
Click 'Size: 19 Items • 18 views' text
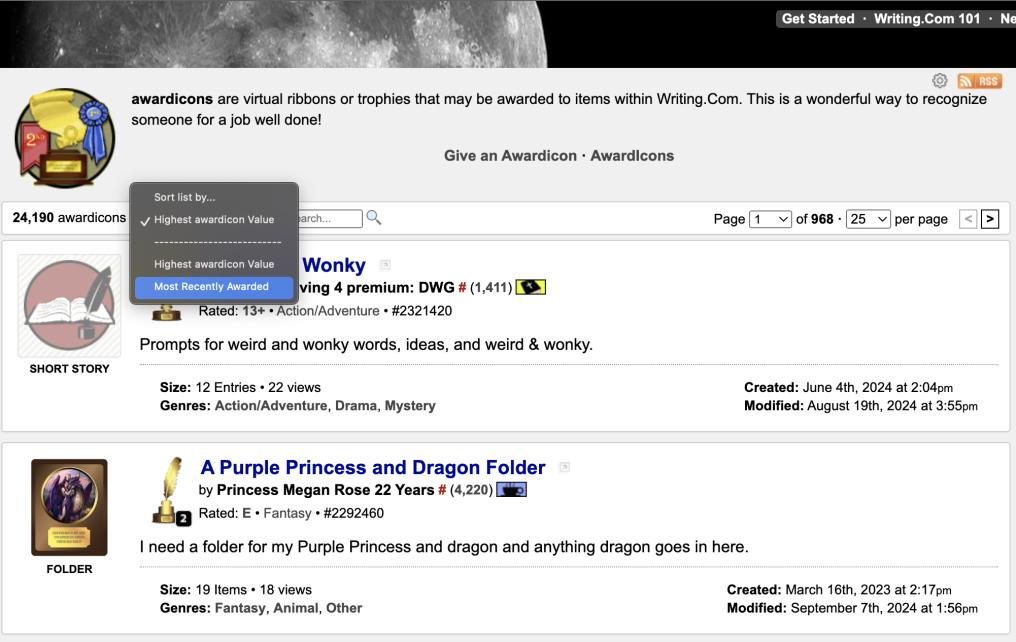point(236,590)
